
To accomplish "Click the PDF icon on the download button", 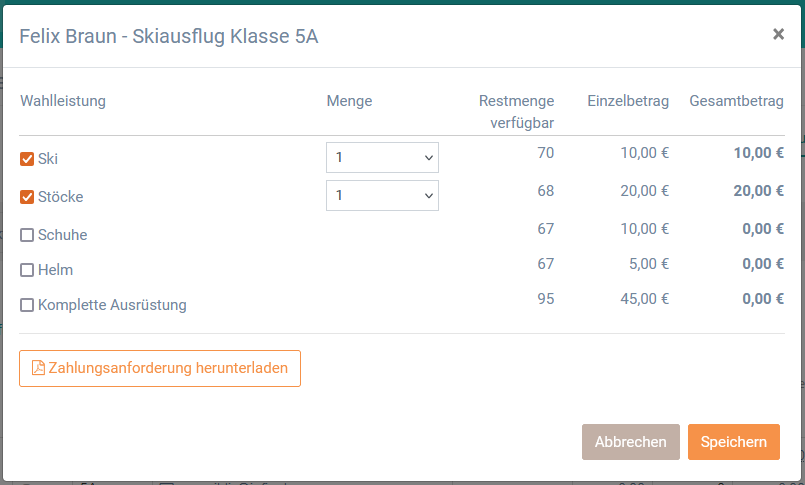I will pyautogui.click(x=38, y=368).
